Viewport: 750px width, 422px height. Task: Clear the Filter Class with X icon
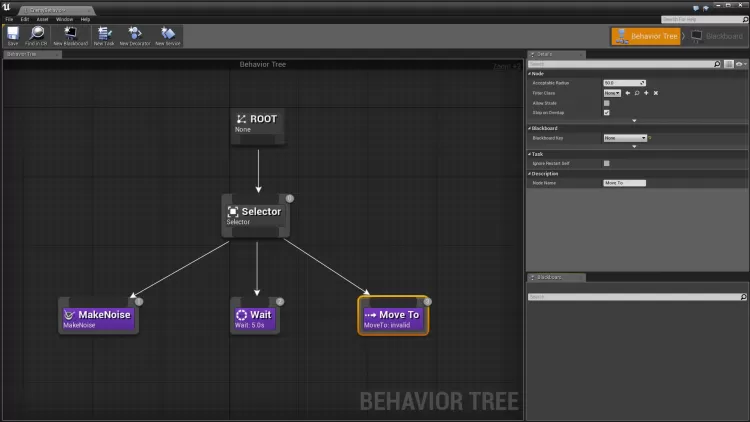pyautogui.click(x=656, y=93)
